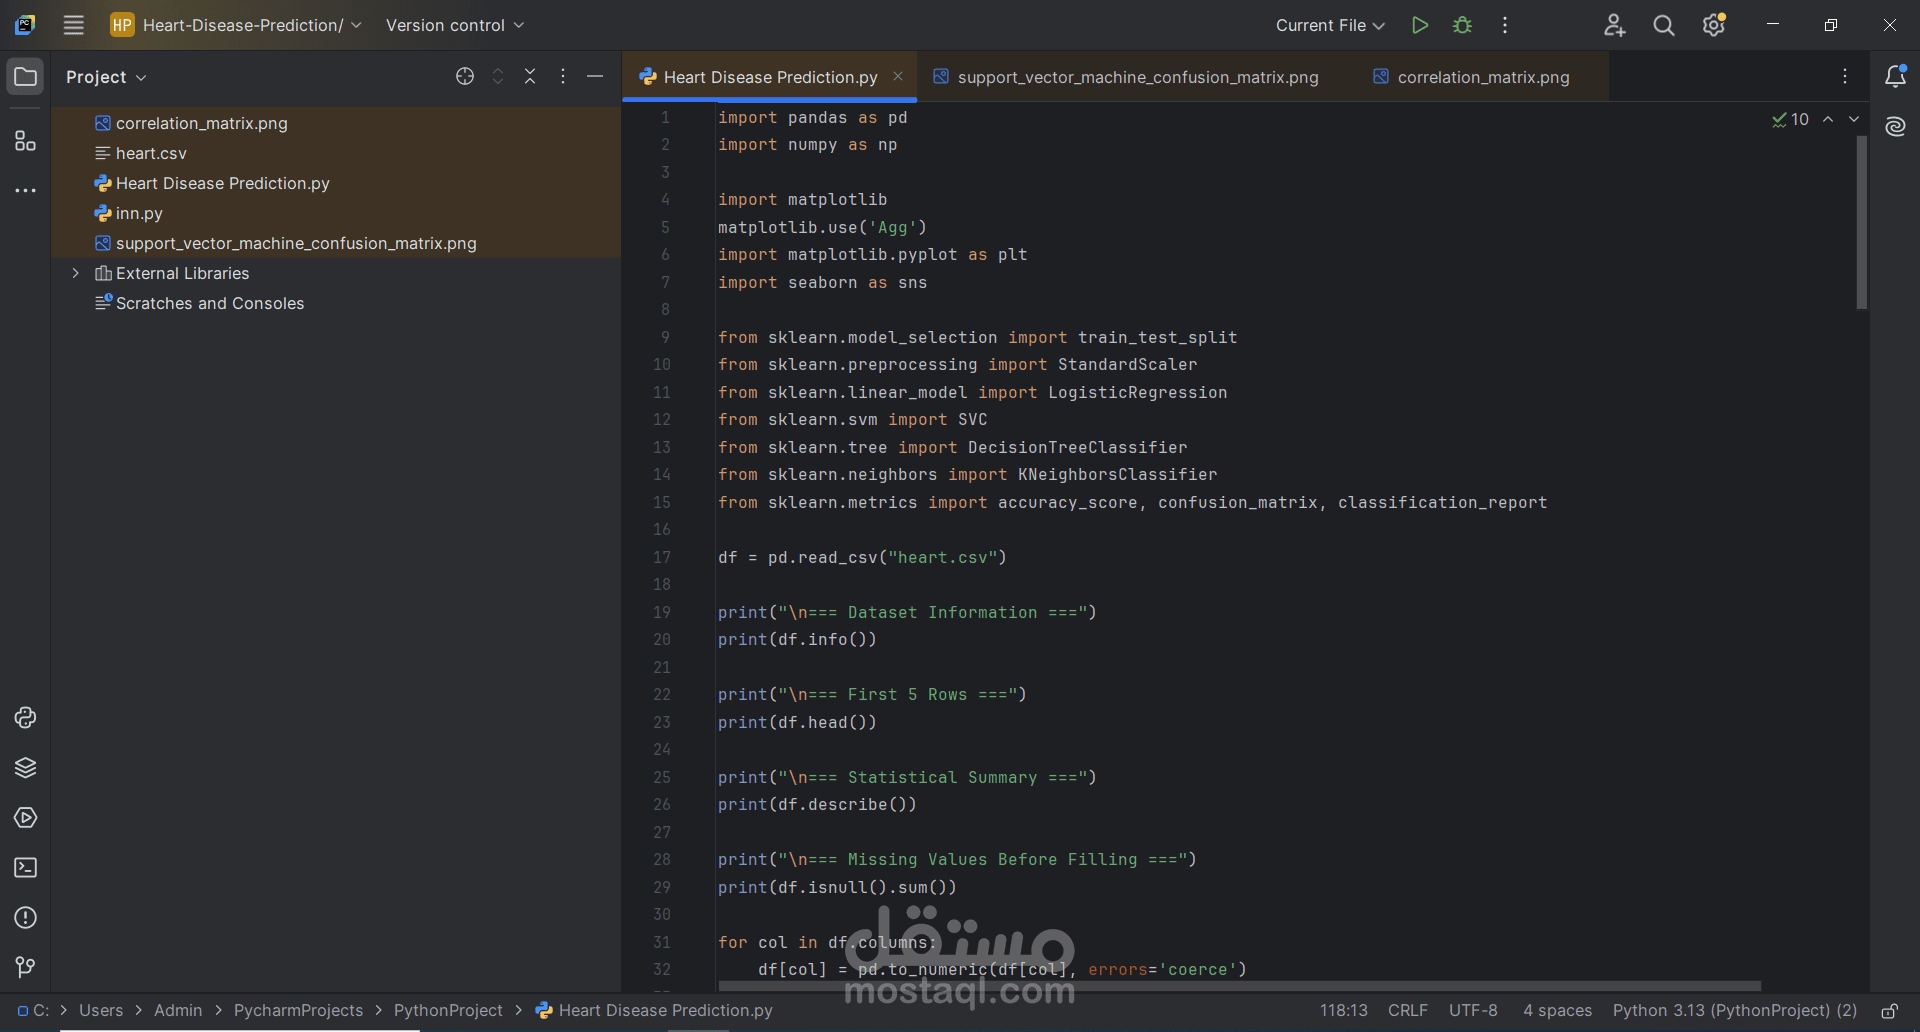This screenshot has height=1032, width=1920.
Task: Open the Structure tool window
Action: click(26, 141)
